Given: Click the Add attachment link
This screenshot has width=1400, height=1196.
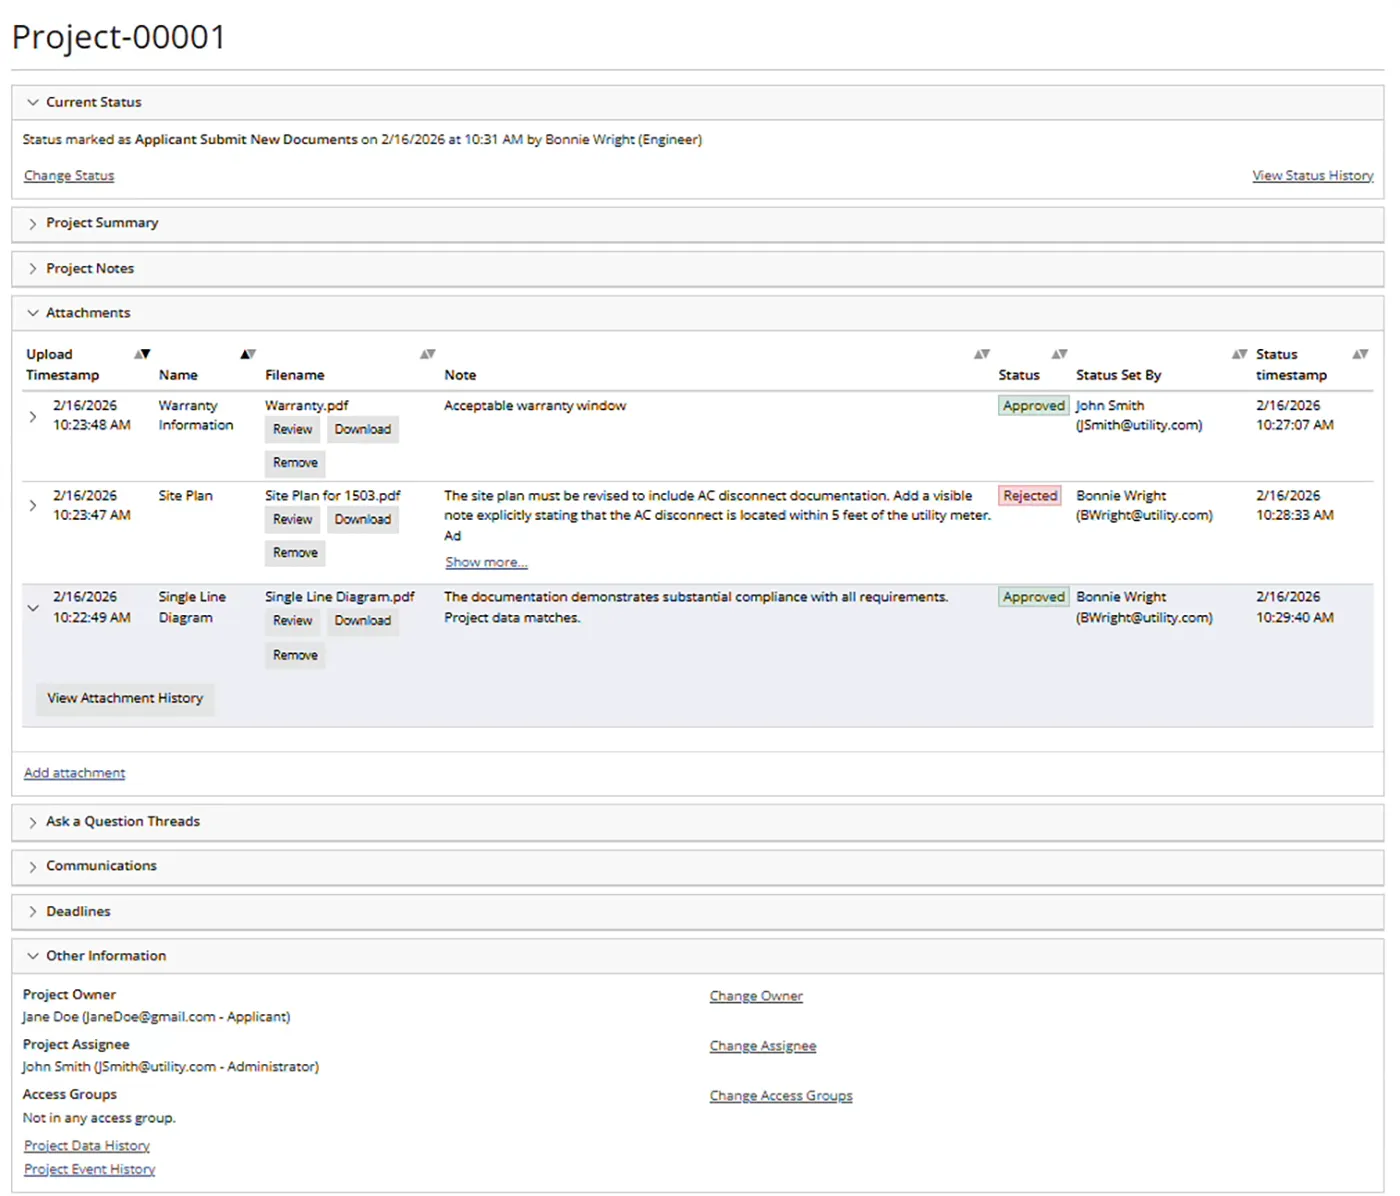Looking at the screenshot, I should (x=74, y=773).
